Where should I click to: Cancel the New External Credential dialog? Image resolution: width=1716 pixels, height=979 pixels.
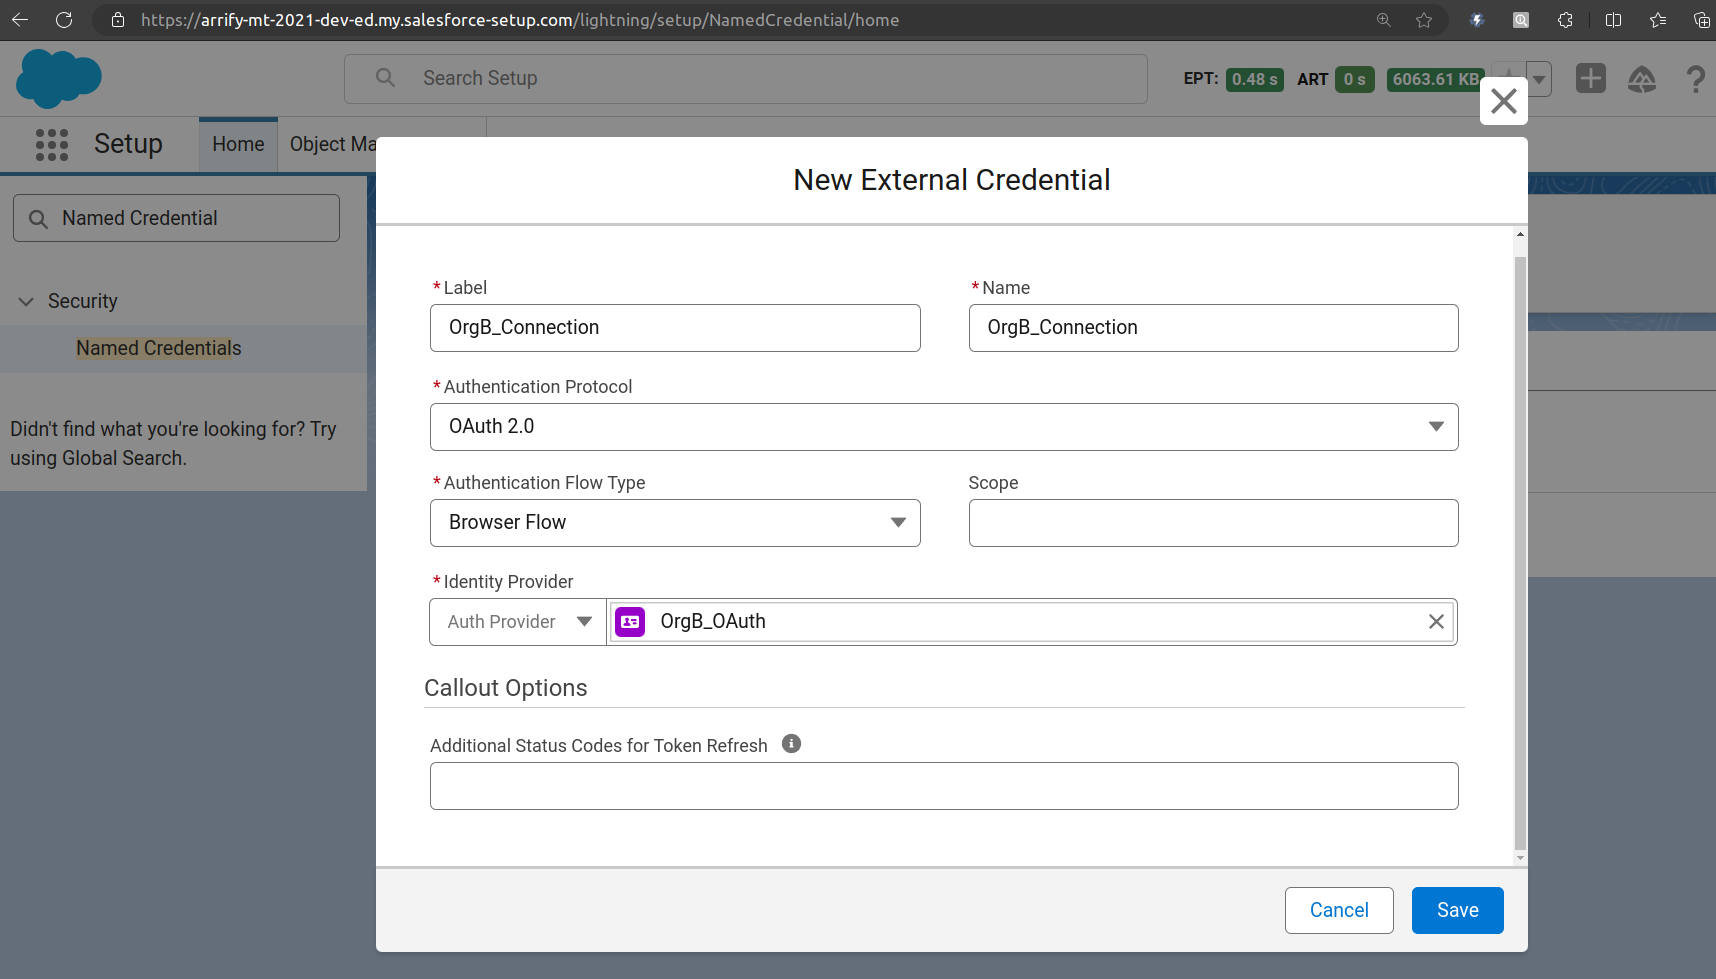point(1339,910)
